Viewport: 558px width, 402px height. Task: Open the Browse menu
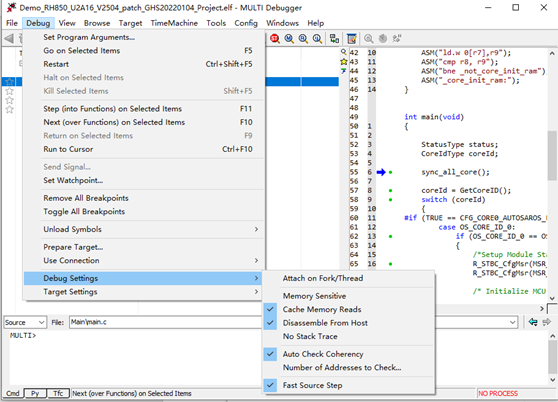[x=97, y=23]
